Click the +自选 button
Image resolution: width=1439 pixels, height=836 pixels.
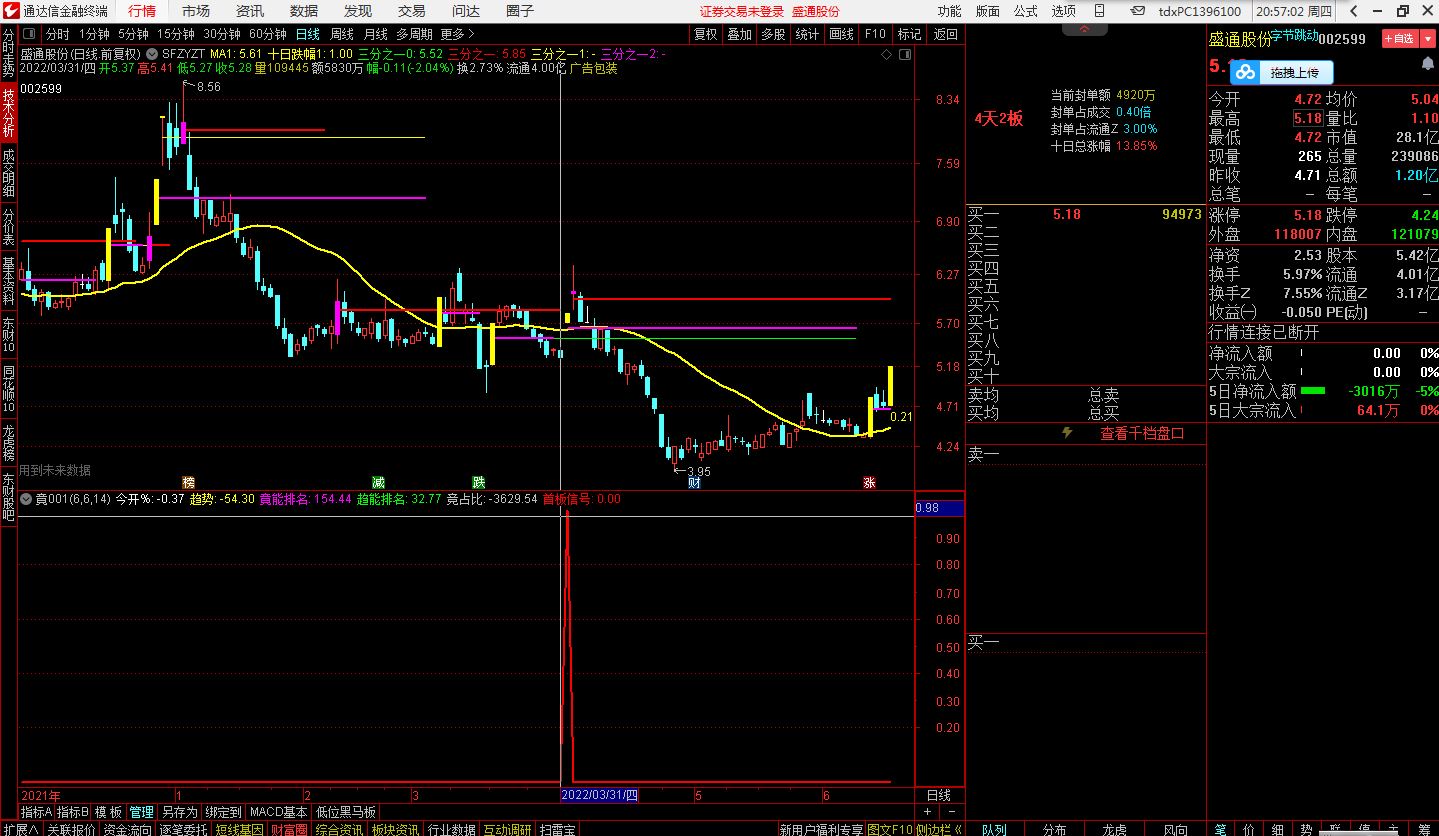pos(1399,39)
